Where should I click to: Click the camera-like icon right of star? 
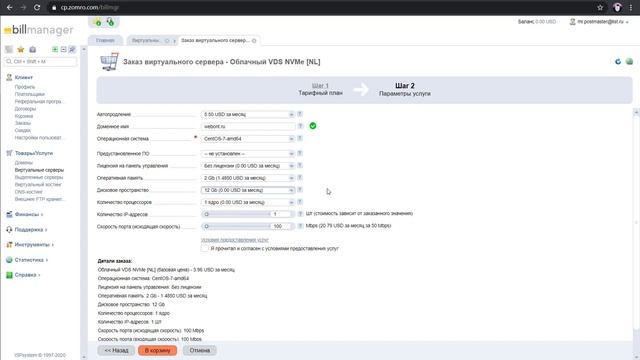33,49
